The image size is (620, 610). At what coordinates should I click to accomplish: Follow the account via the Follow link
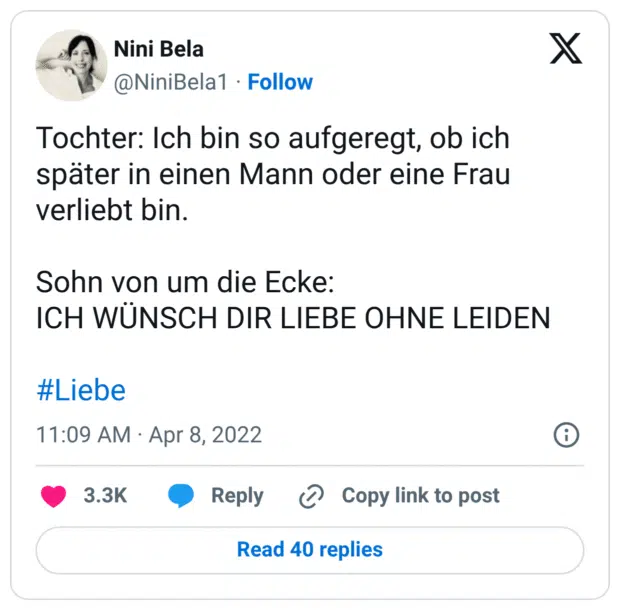tap(280, 82)
